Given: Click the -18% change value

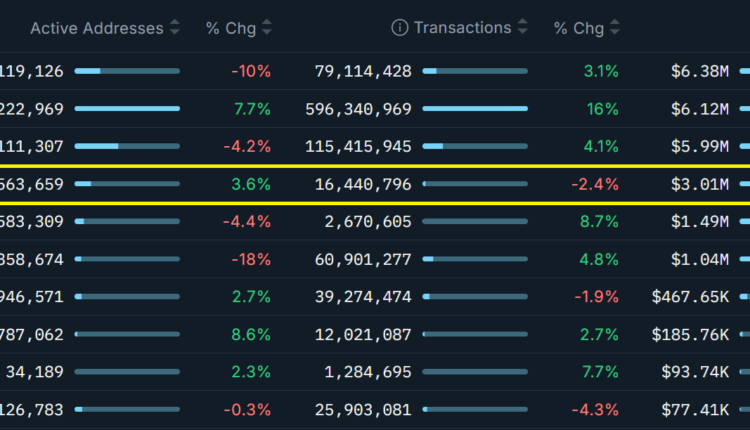Looking at the screenshot, I should [x=250, y=260].
